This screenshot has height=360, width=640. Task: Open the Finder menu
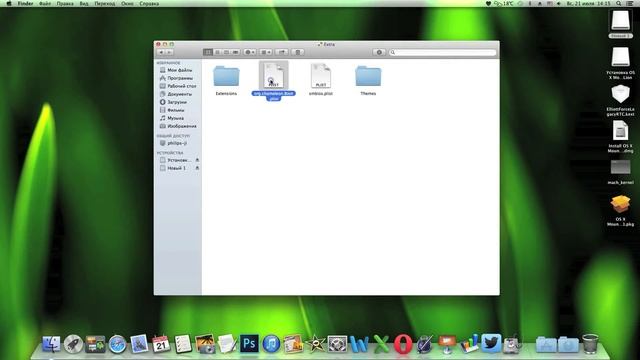tap(25, 3)
